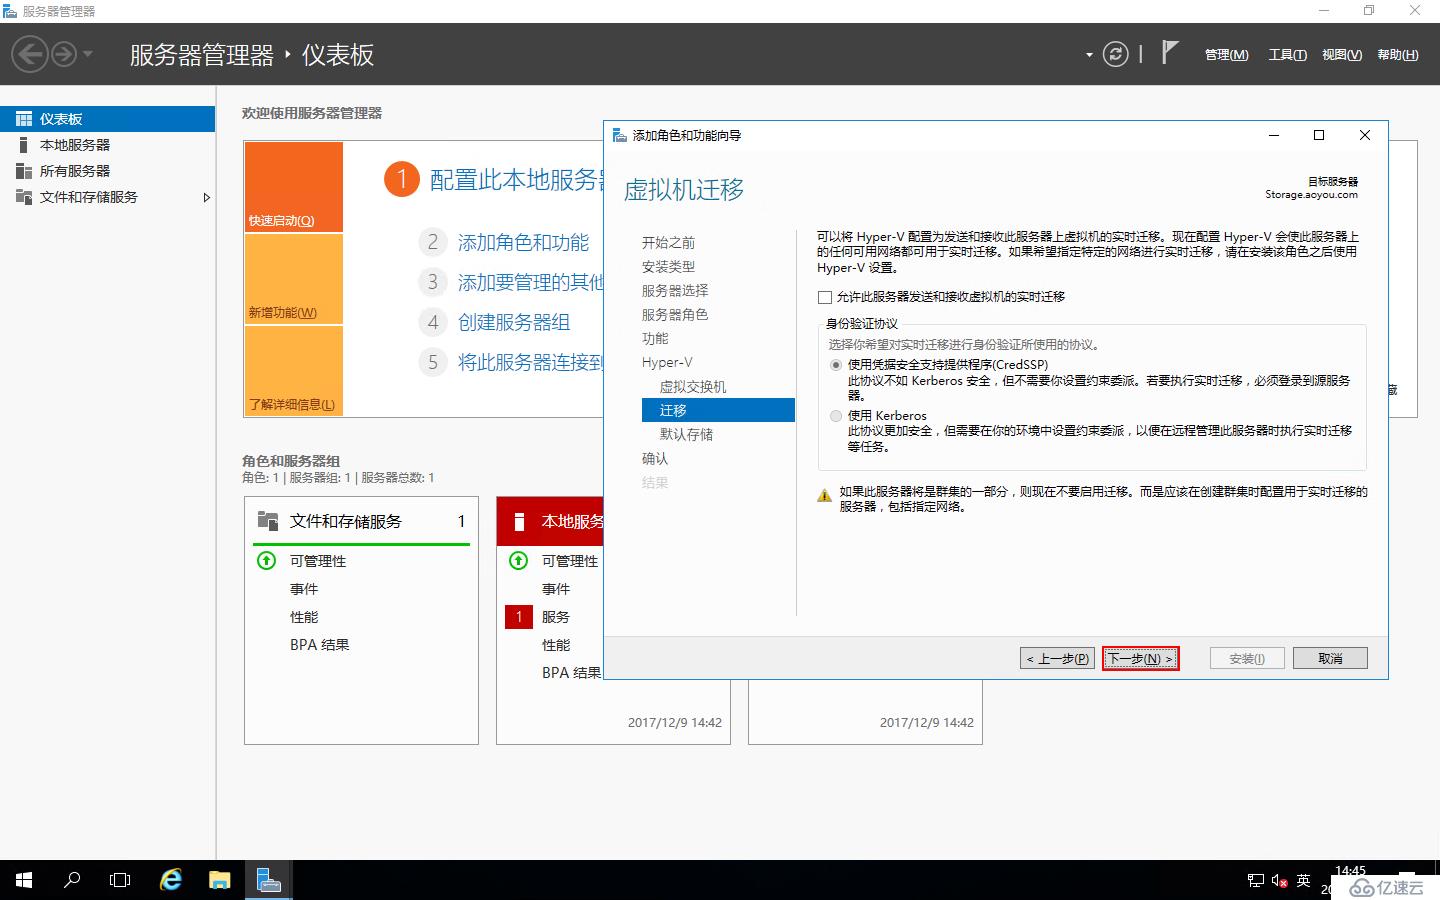Select CredSSP authentication radio button
Image resolution: width=1440 pixels, height=900 pixels.
click(836, 365)
